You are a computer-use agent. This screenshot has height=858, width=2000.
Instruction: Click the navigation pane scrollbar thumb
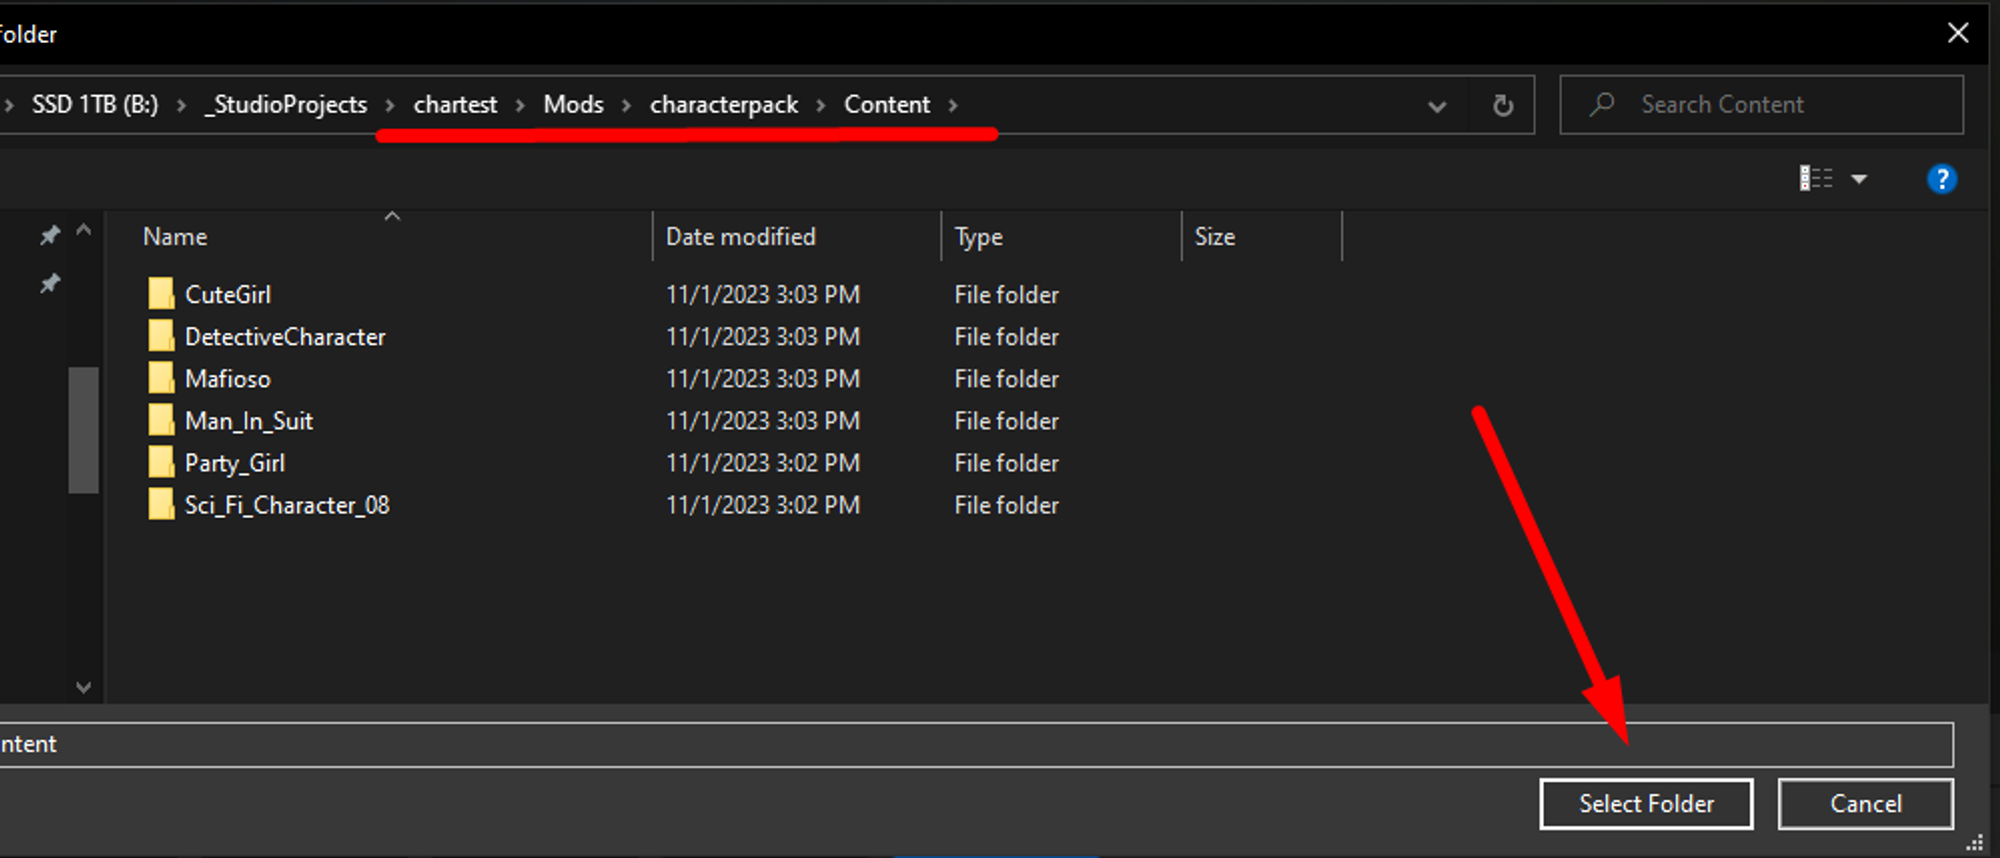pyautogui.click(x=83, y=430)
